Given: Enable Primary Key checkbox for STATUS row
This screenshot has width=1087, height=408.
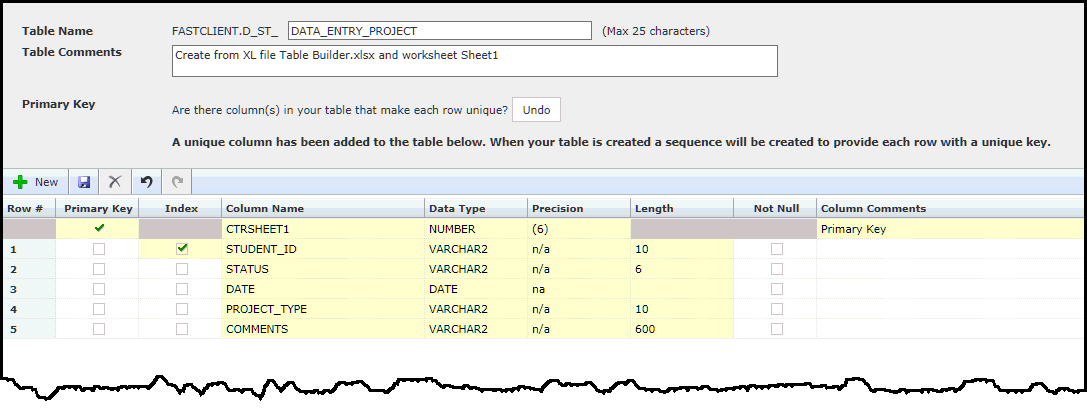Looking at the screenshot, I should click(98, 269).
